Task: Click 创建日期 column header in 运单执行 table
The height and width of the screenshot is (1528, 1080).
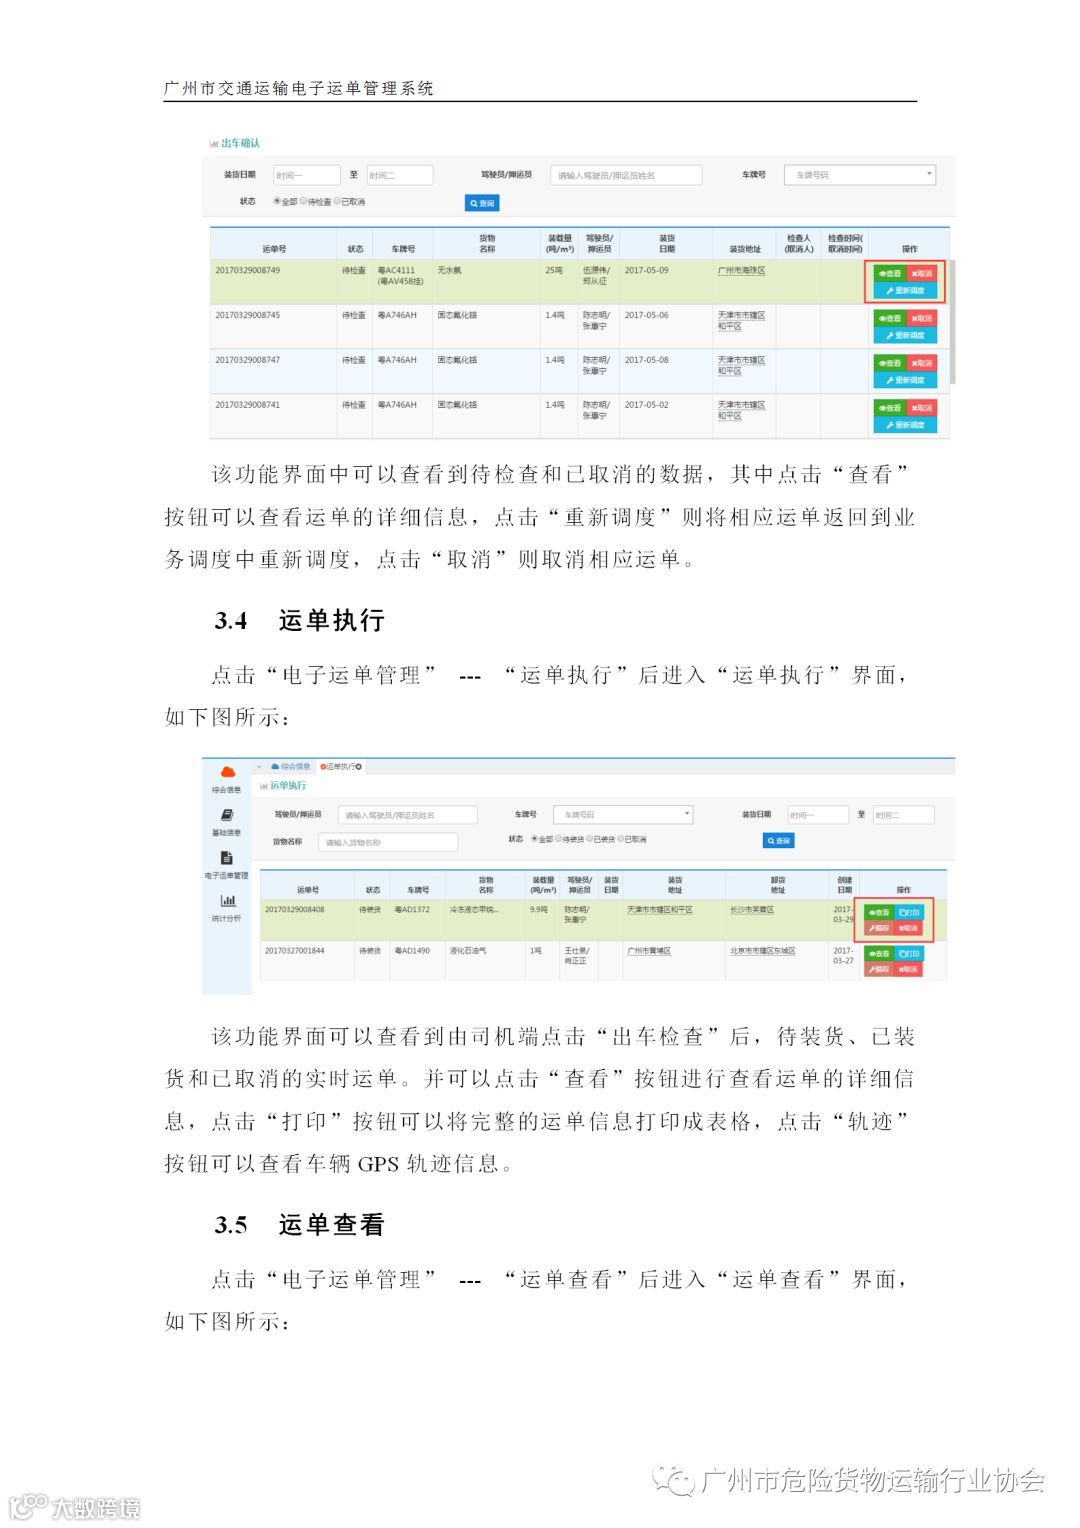Action: [x=845, y=884]
